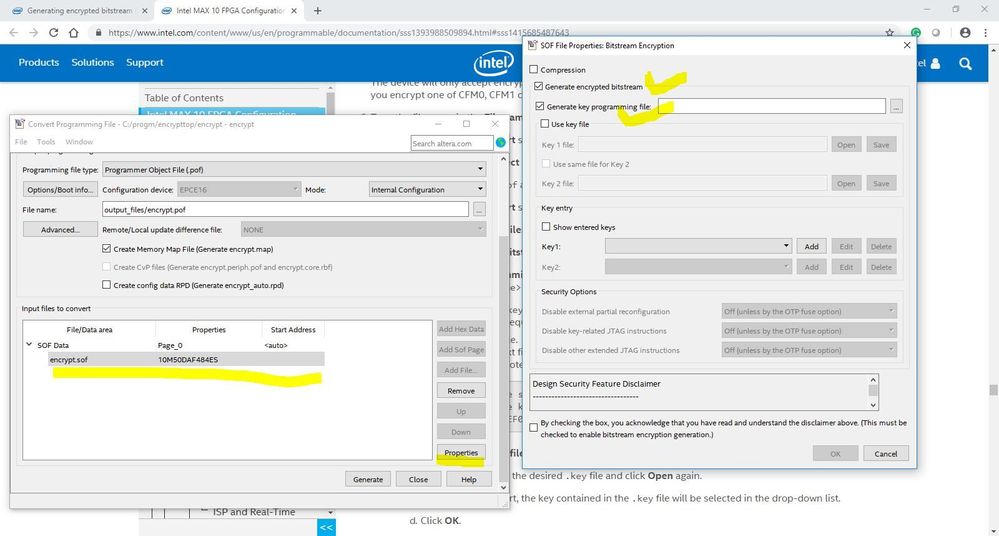Click the Remove button
This screenshot has width=999, height=536.
click(x=461, y=391)
